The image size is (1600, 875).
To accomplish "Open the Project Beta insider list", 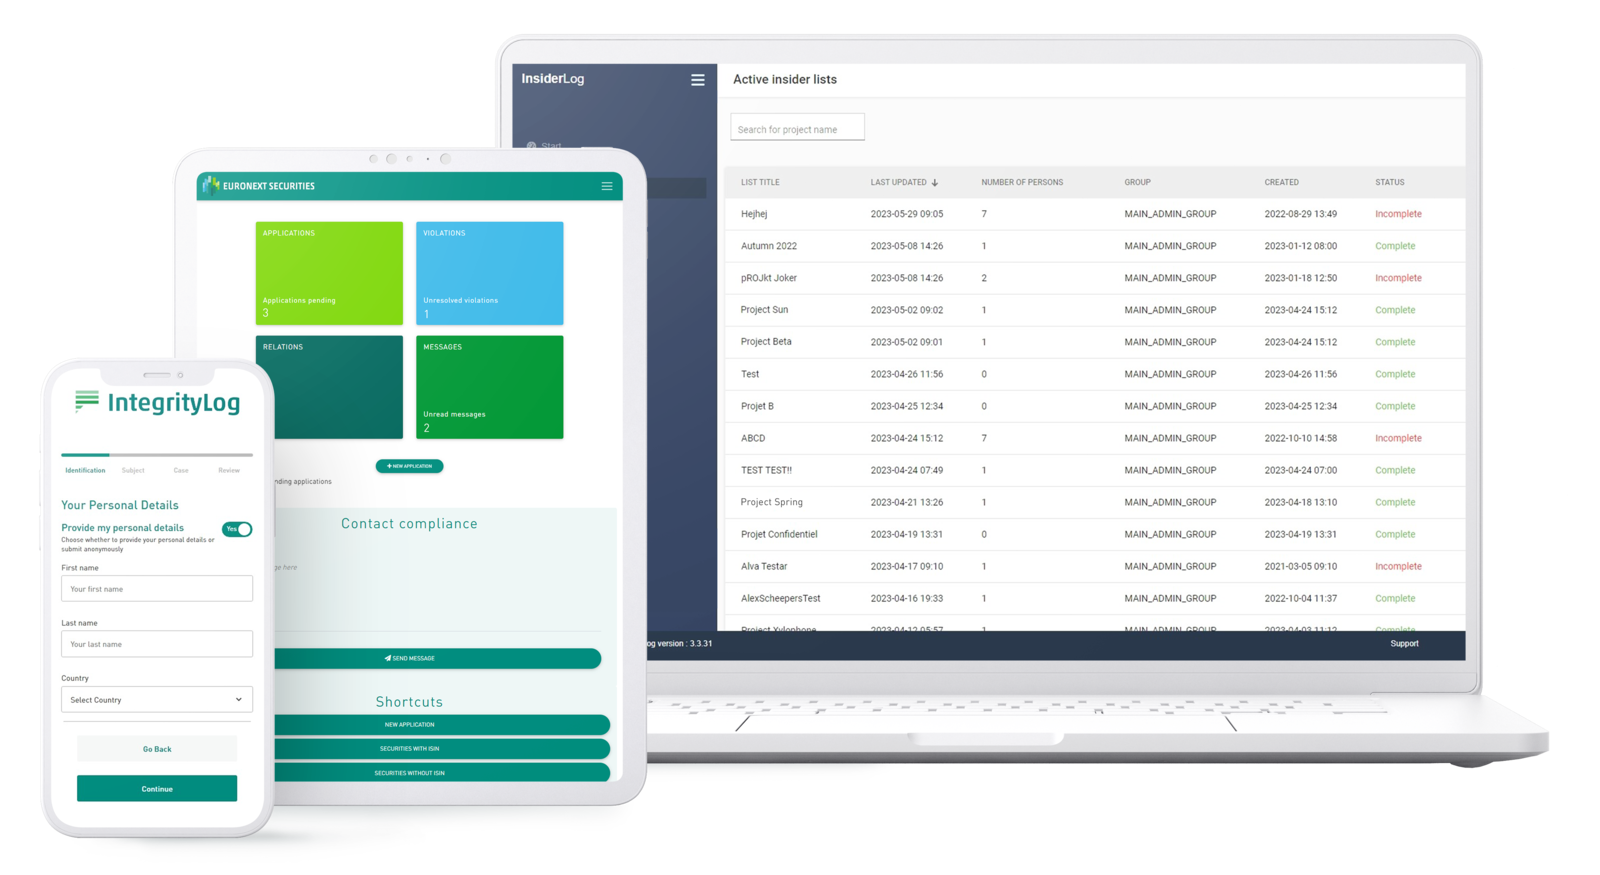I will click(x=1095, y=342).
